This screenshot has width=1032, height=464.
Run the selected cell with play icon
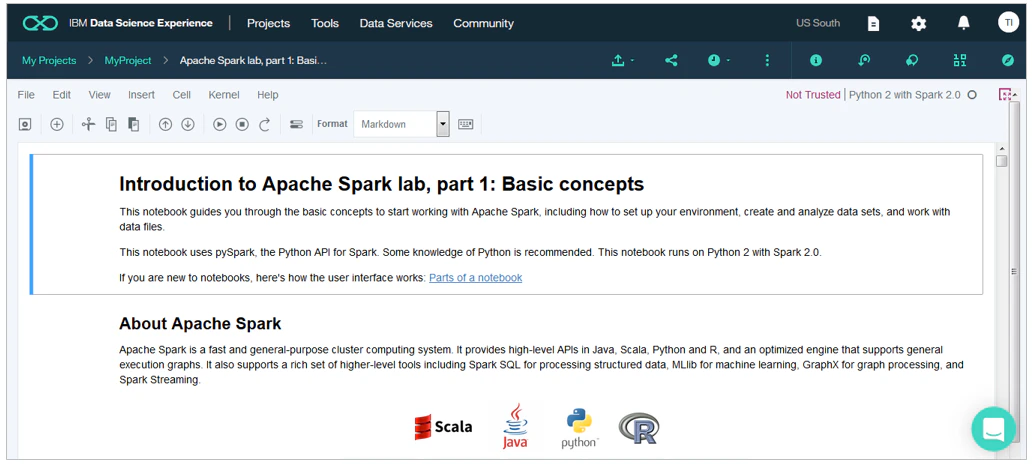tap(220, 124)
